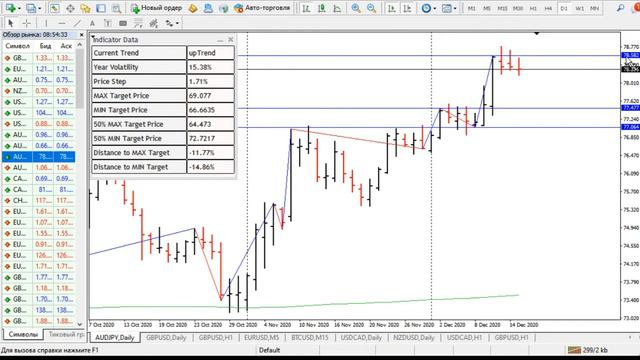640x360 pixels.
Task: Select the cursor arrow tool
Action: point(11,23)
